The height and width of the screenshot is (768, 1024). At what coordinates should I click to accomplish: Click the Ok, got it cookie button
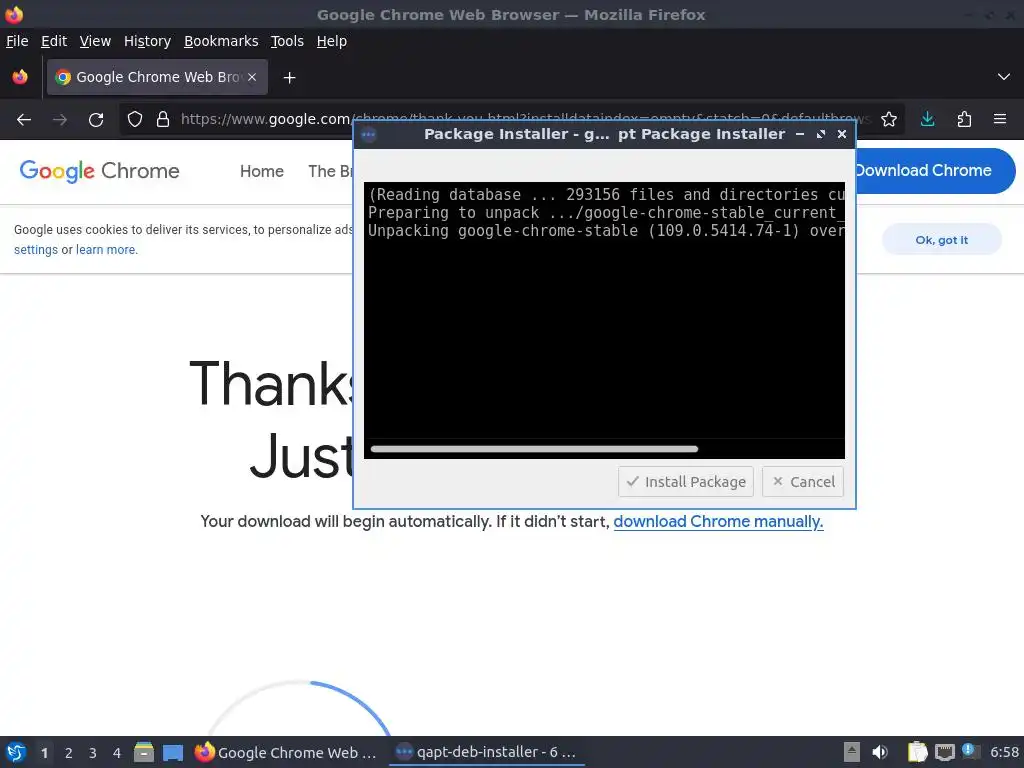942,240
